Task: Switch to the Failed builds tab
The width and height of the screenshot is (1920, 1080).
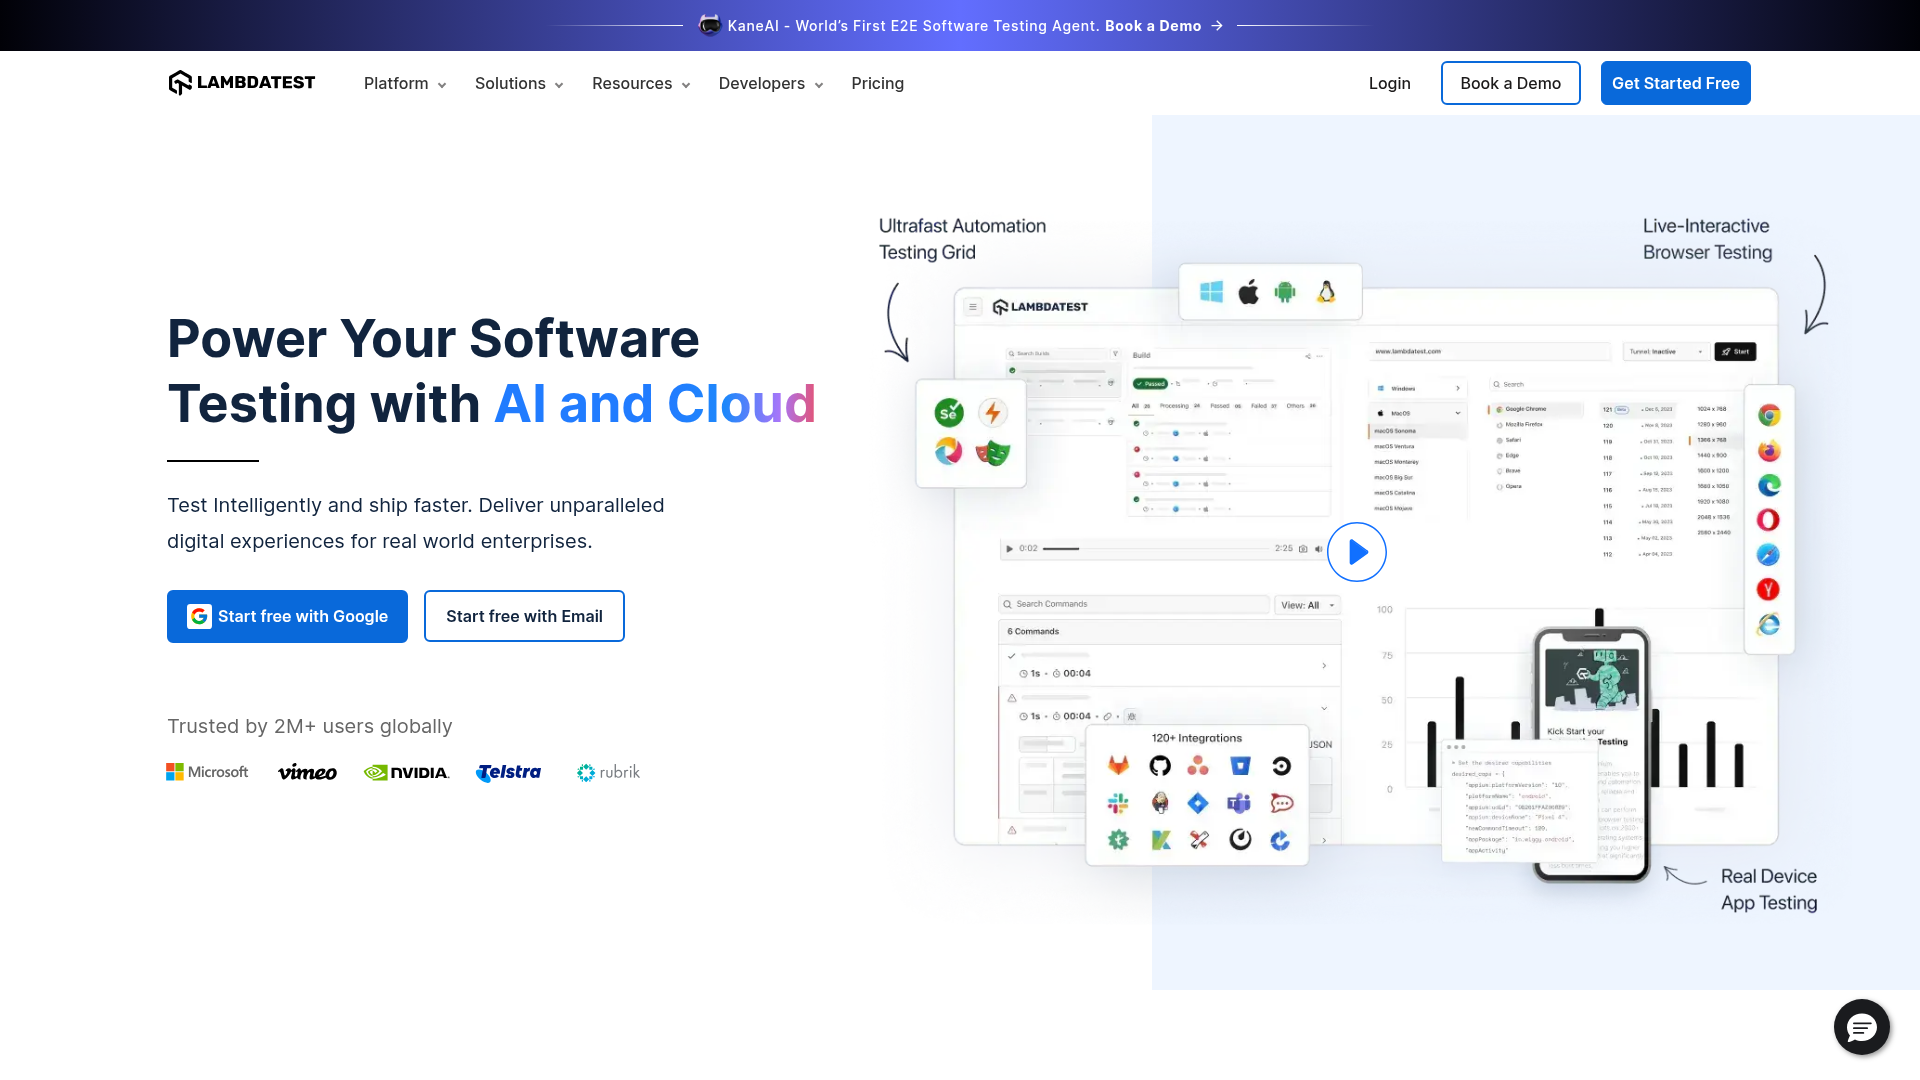Action: click(x=1264, y=406)
